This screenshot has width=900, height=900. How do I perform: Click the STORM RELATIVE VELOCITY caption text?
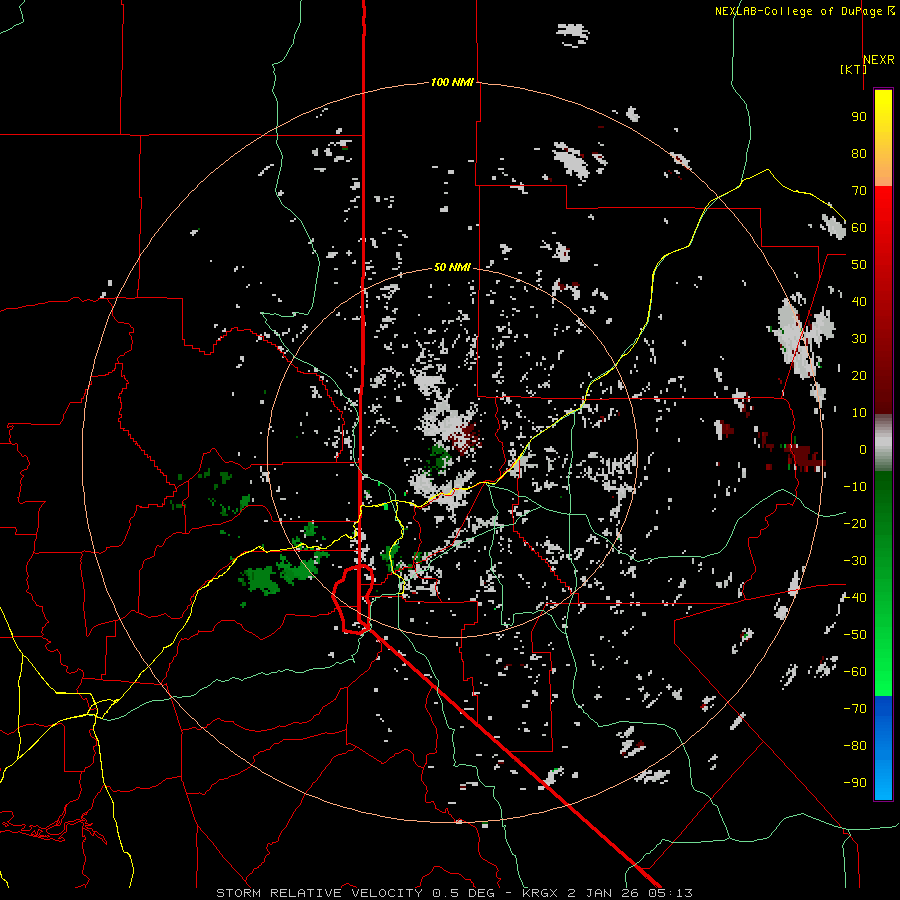[x=319, y=893]
